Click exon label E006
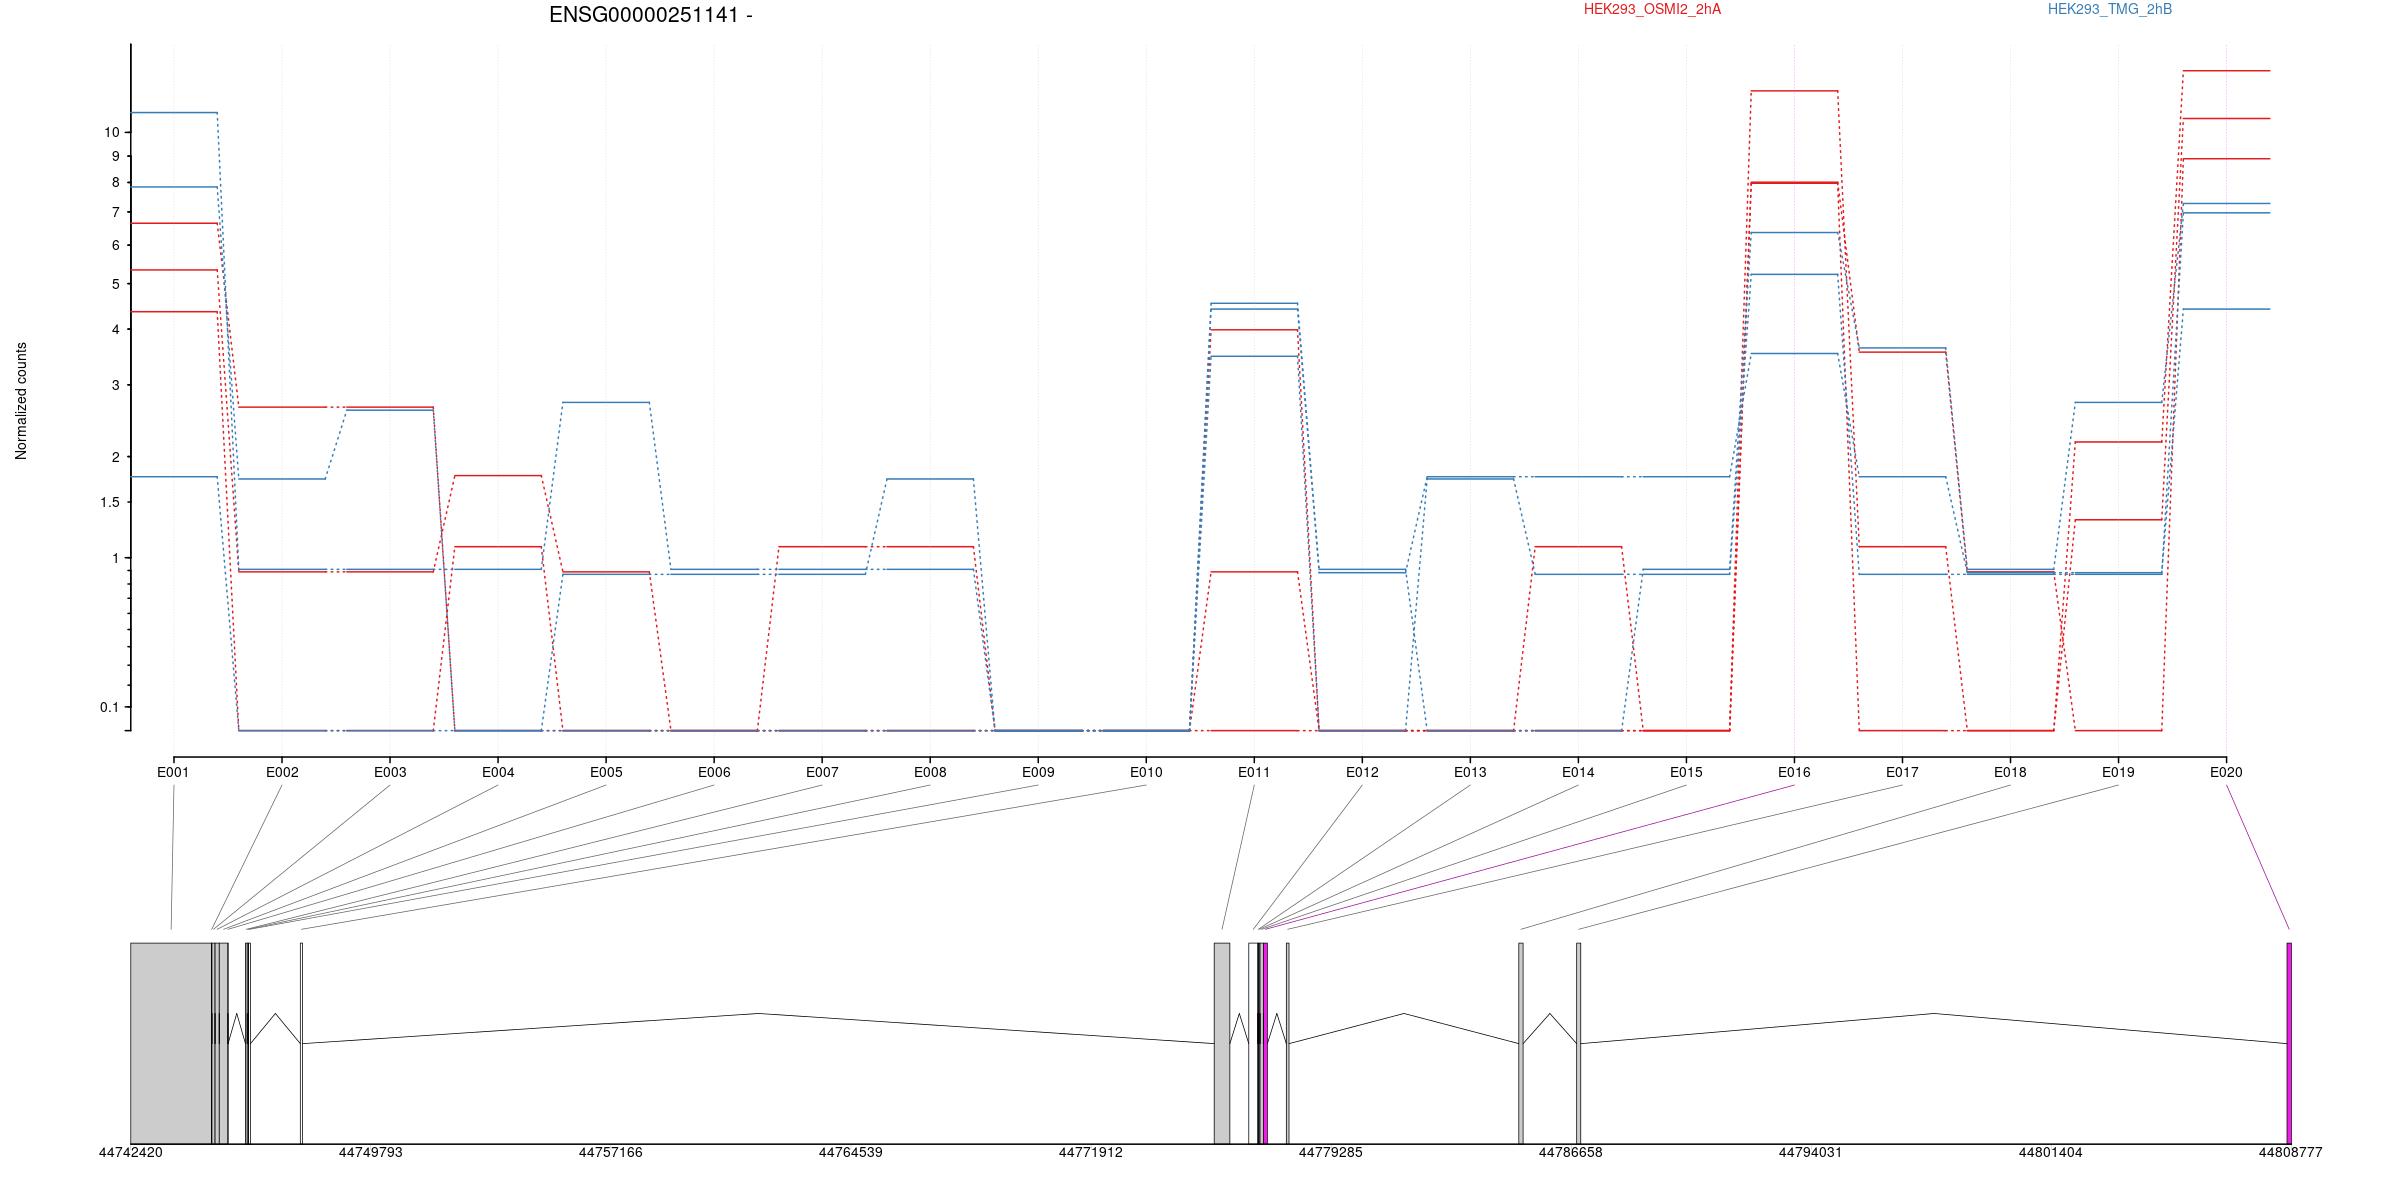Screen dimensions: 2400x1200 pos(714,772)
